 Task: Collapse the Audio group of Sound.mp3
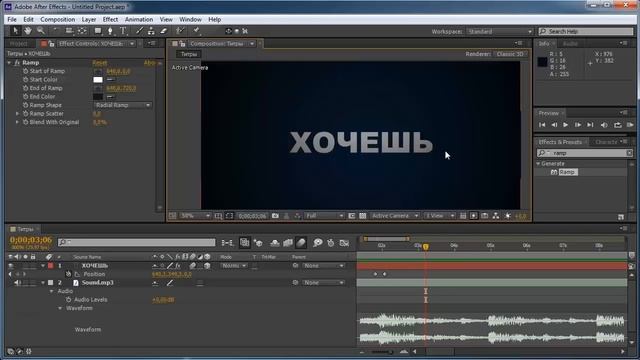[x=51, y=291]
